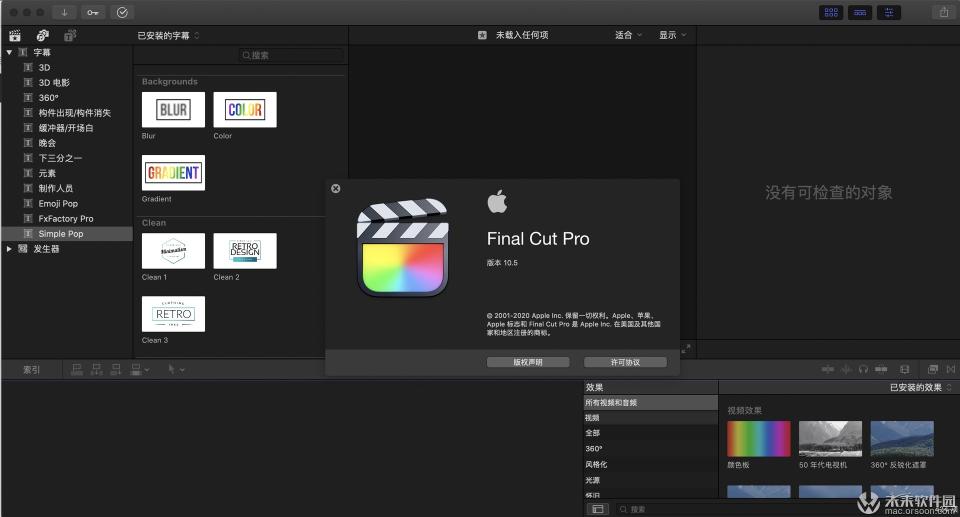Open clip appearance filmstrip icon

click(904, 369)
